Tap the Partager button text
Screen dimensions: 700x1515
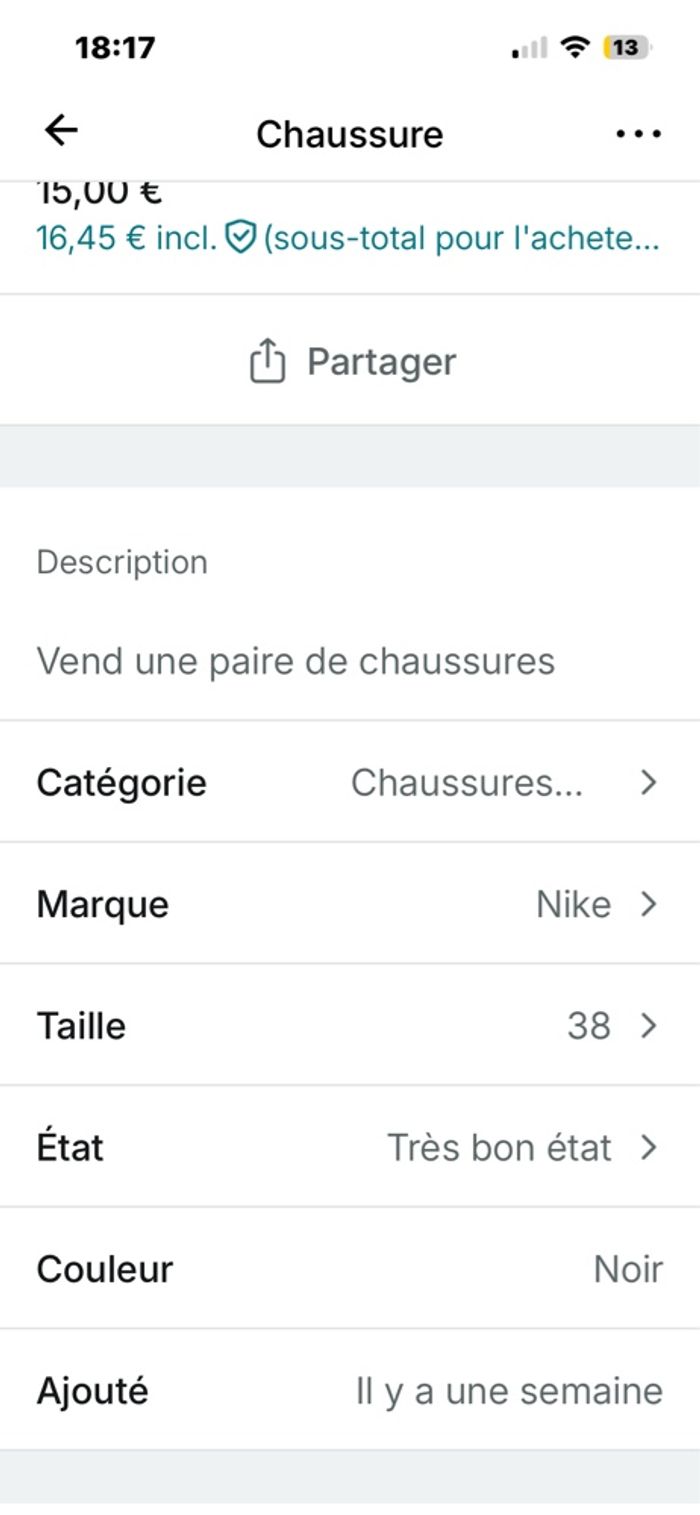coord(381,361)
